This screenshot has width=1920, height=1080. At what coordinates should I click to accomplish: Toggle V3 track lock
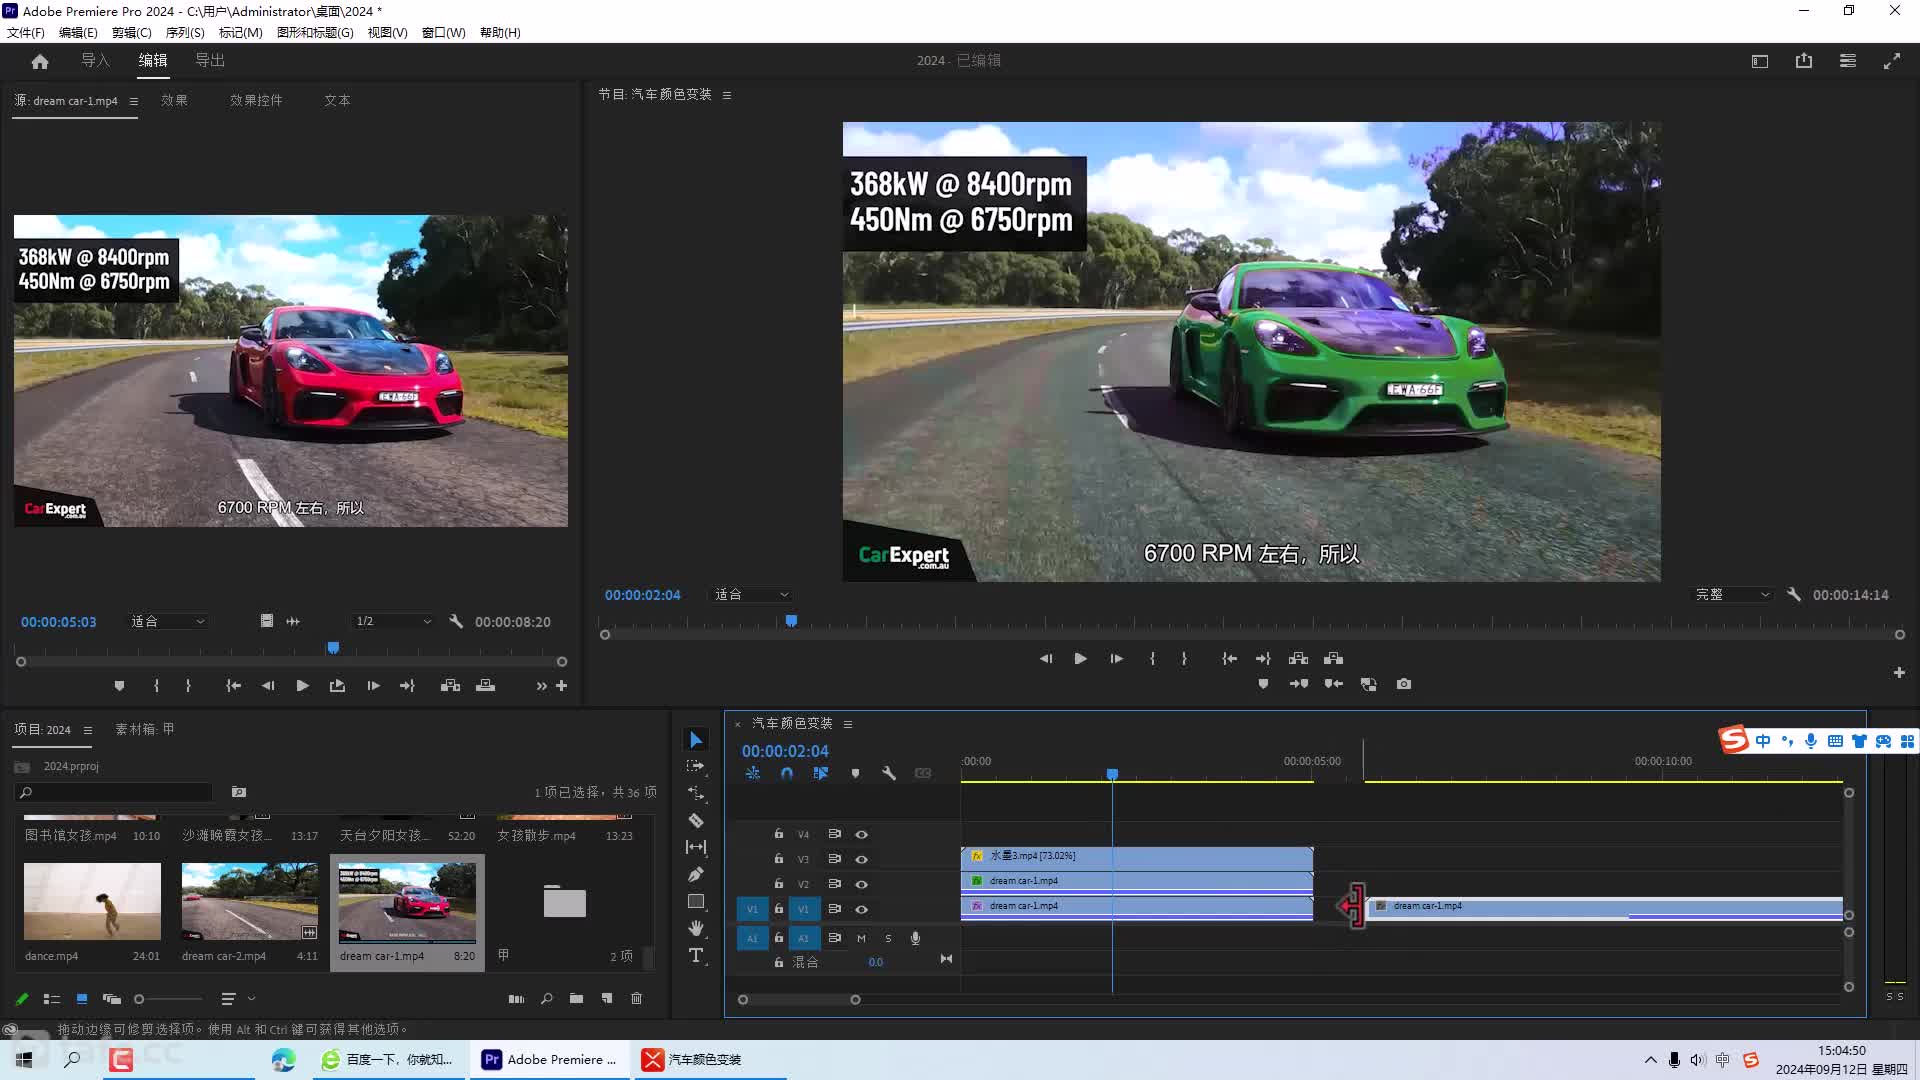point(779,859)
